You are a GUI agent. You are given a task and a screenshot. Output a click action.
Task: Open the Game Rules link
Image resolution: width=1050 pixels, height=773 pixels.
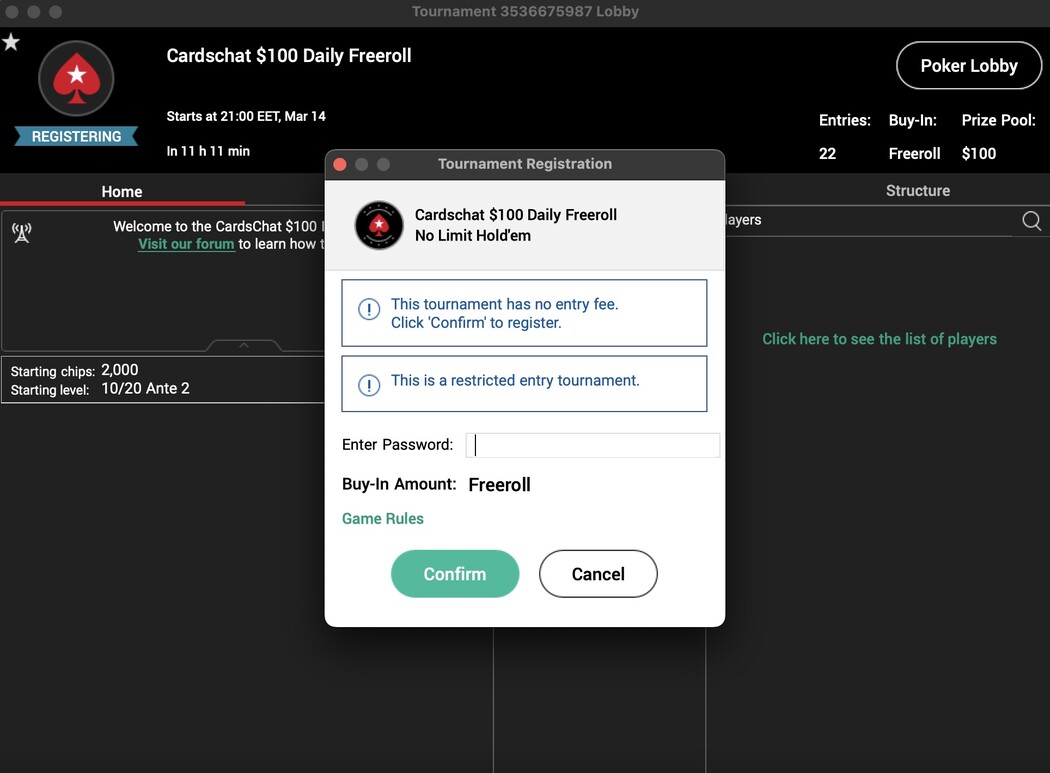pyautogui.click(x=382, y=518)
